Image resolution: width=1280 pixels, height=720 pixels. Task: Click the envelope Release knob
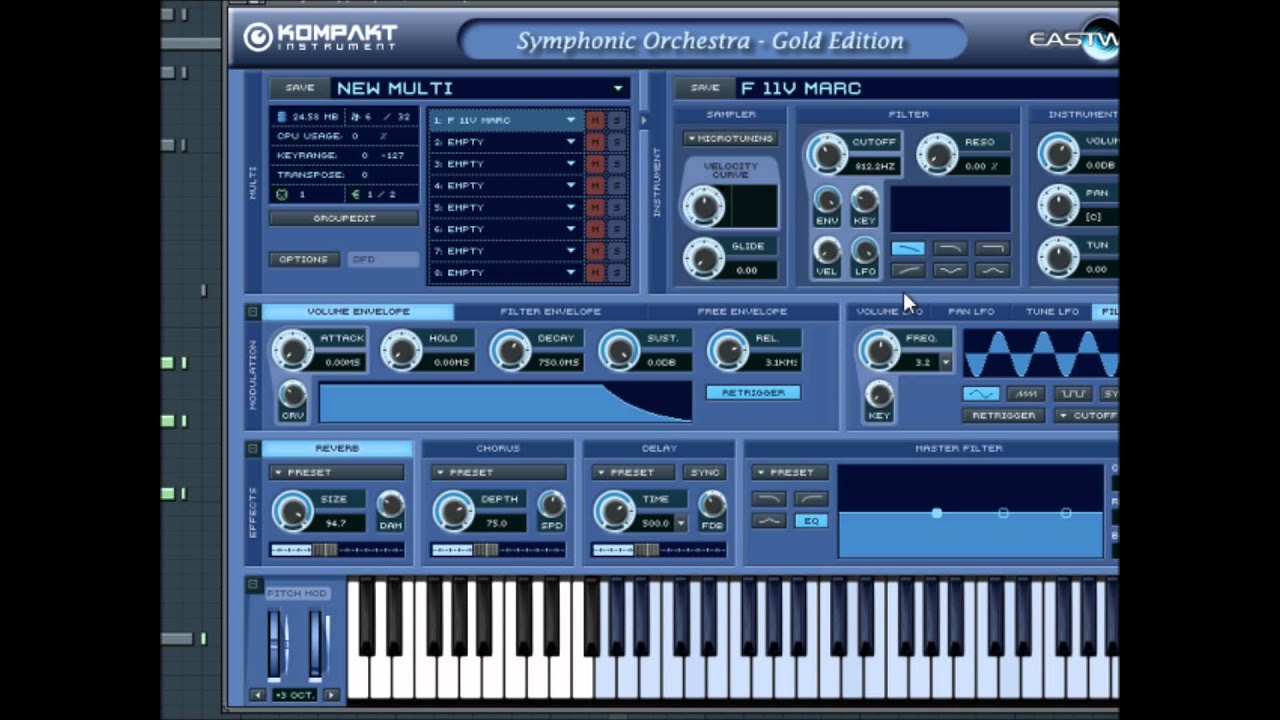tap(727, 350)
